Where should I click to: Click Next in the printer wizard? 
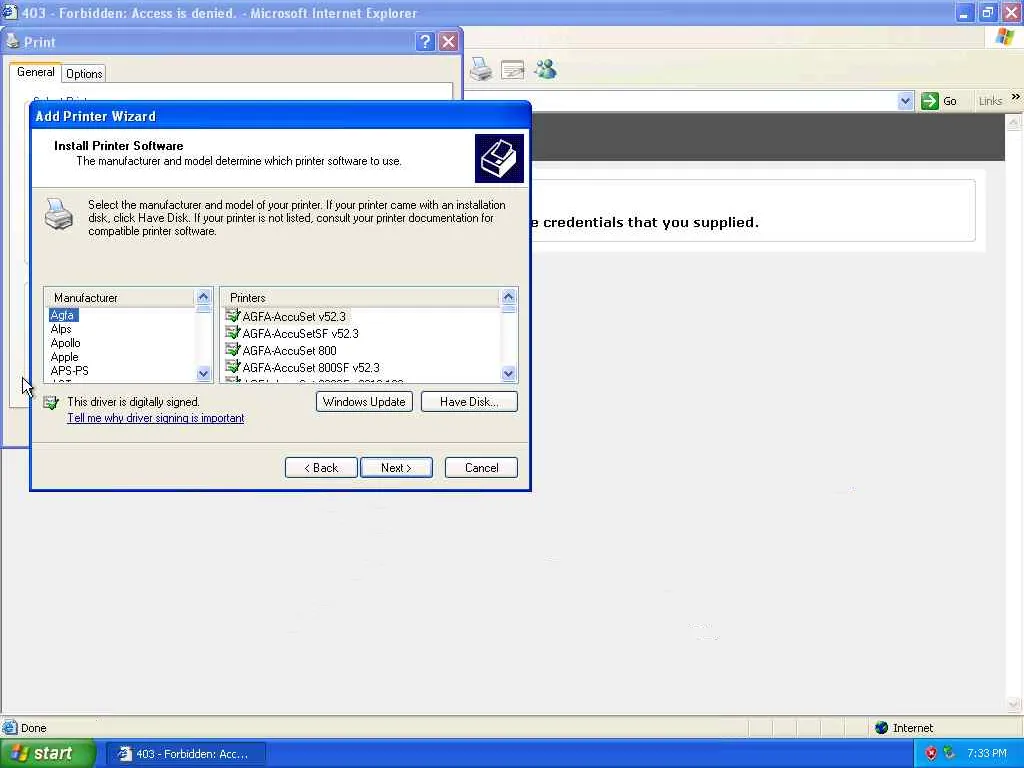396,468
